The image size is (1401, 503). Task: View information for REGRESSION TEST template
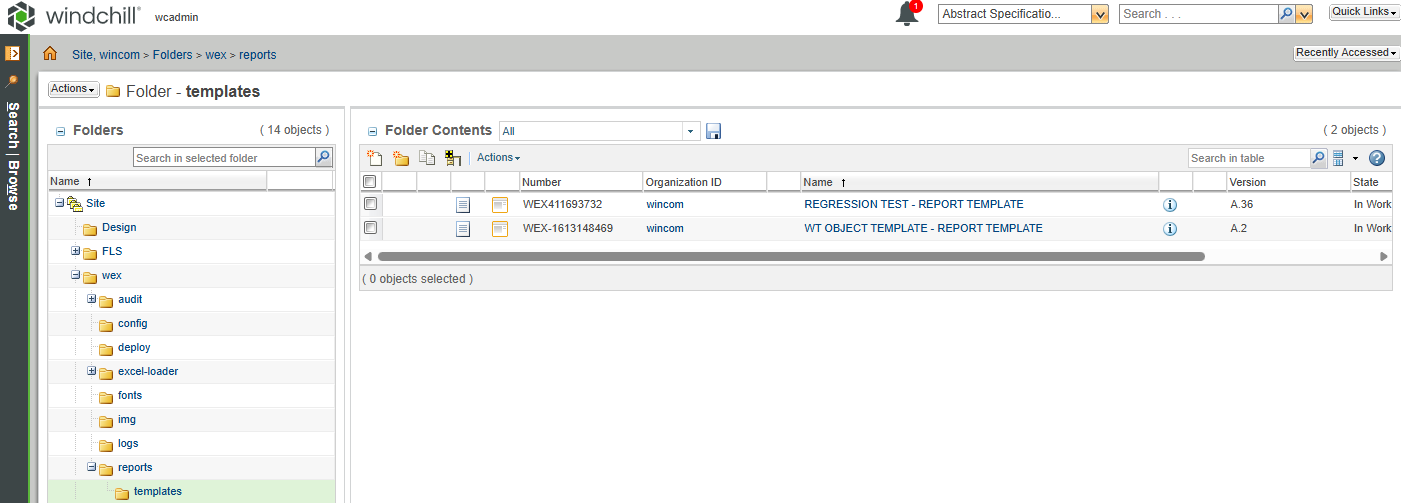point(1170,204)
